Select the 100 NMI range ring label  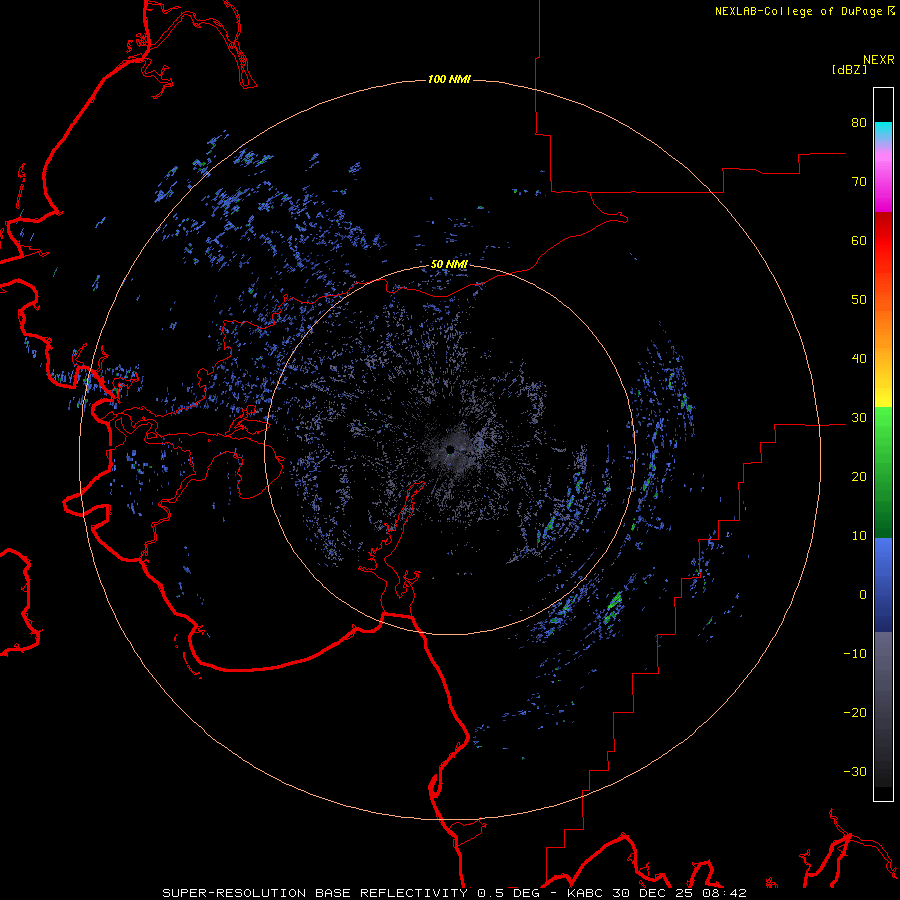[x=449, y=79]
